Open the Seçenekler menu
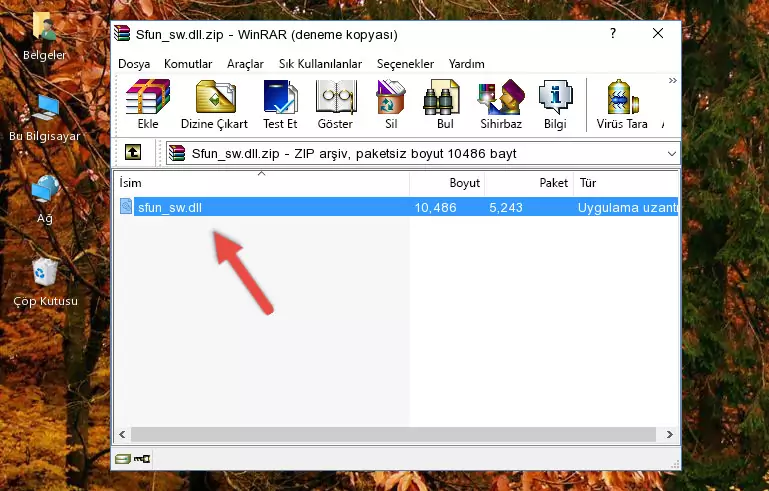The height and width of the screenshot is (491, 769). click(405, 64)
